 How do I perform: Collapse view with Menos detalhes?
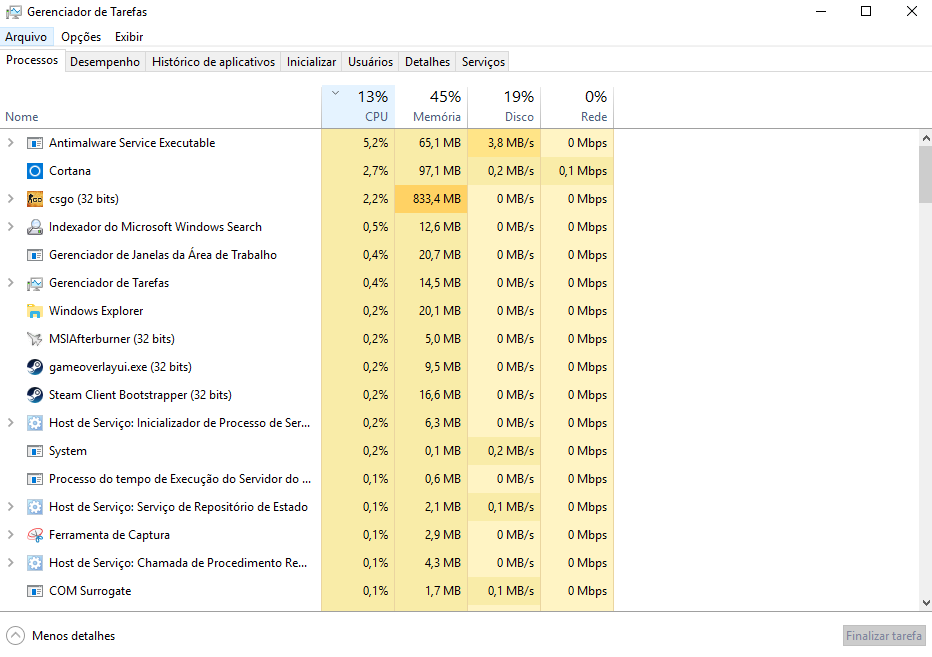(x=61, y=636)
